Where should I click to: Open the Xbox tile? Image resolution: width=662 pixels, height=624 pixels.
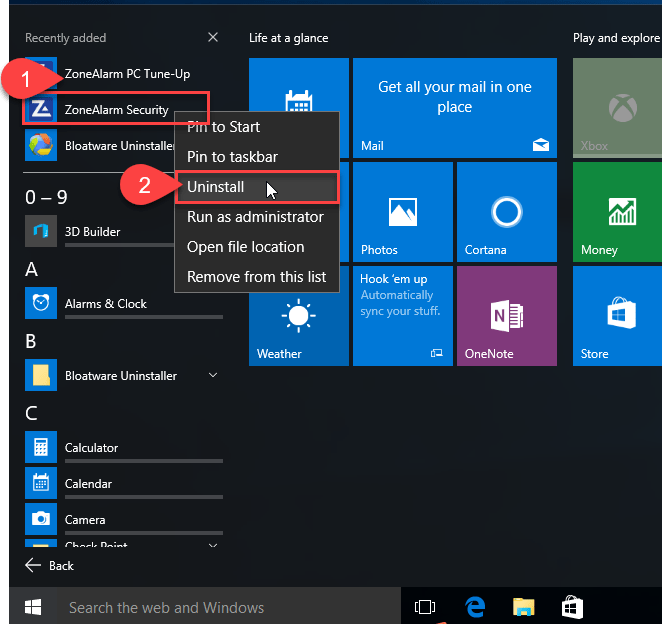617,108
